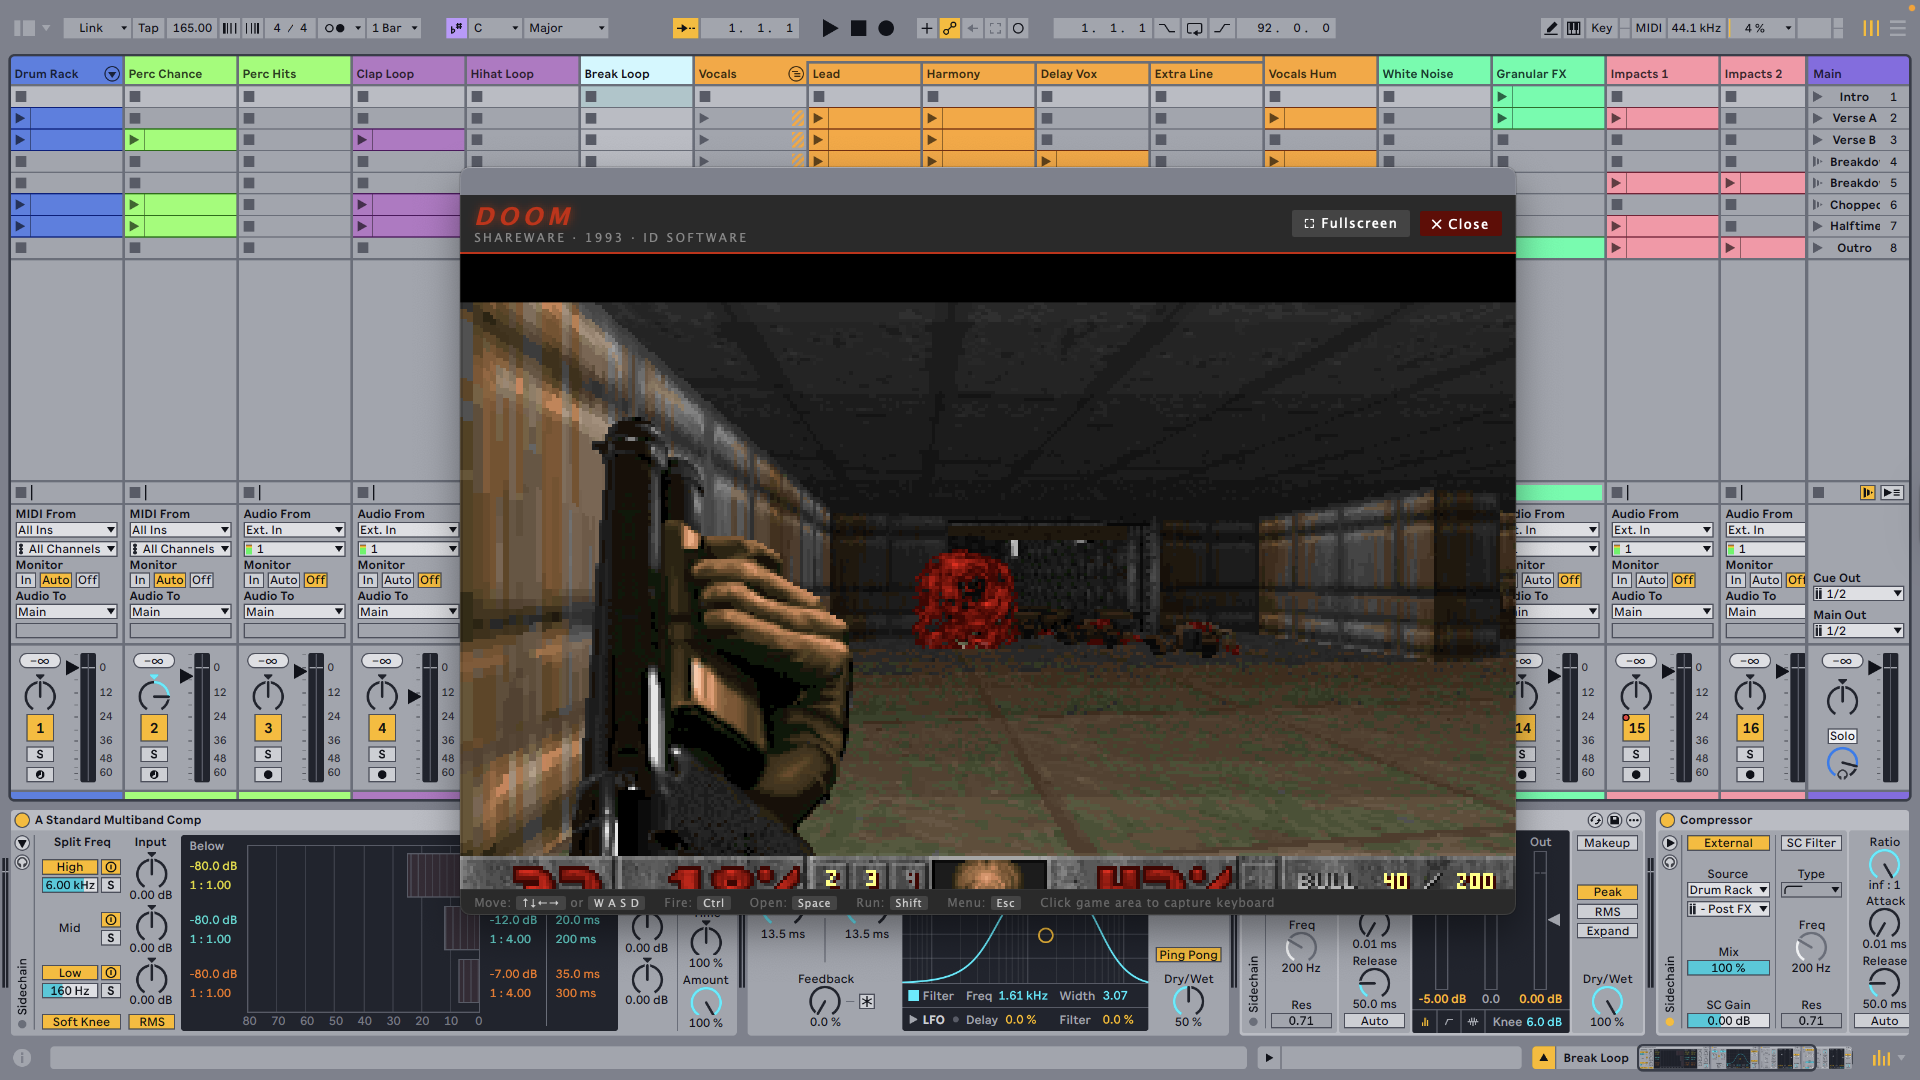Select Peak mode on the compressor

[x=1607, y=892]
